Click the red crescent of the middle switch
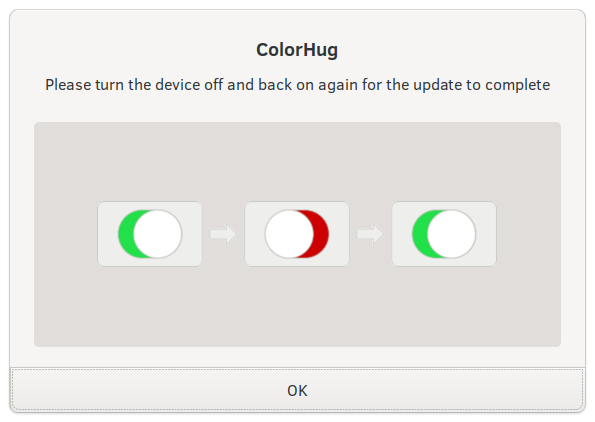The image size is (595, 422). tap(321, 234)
